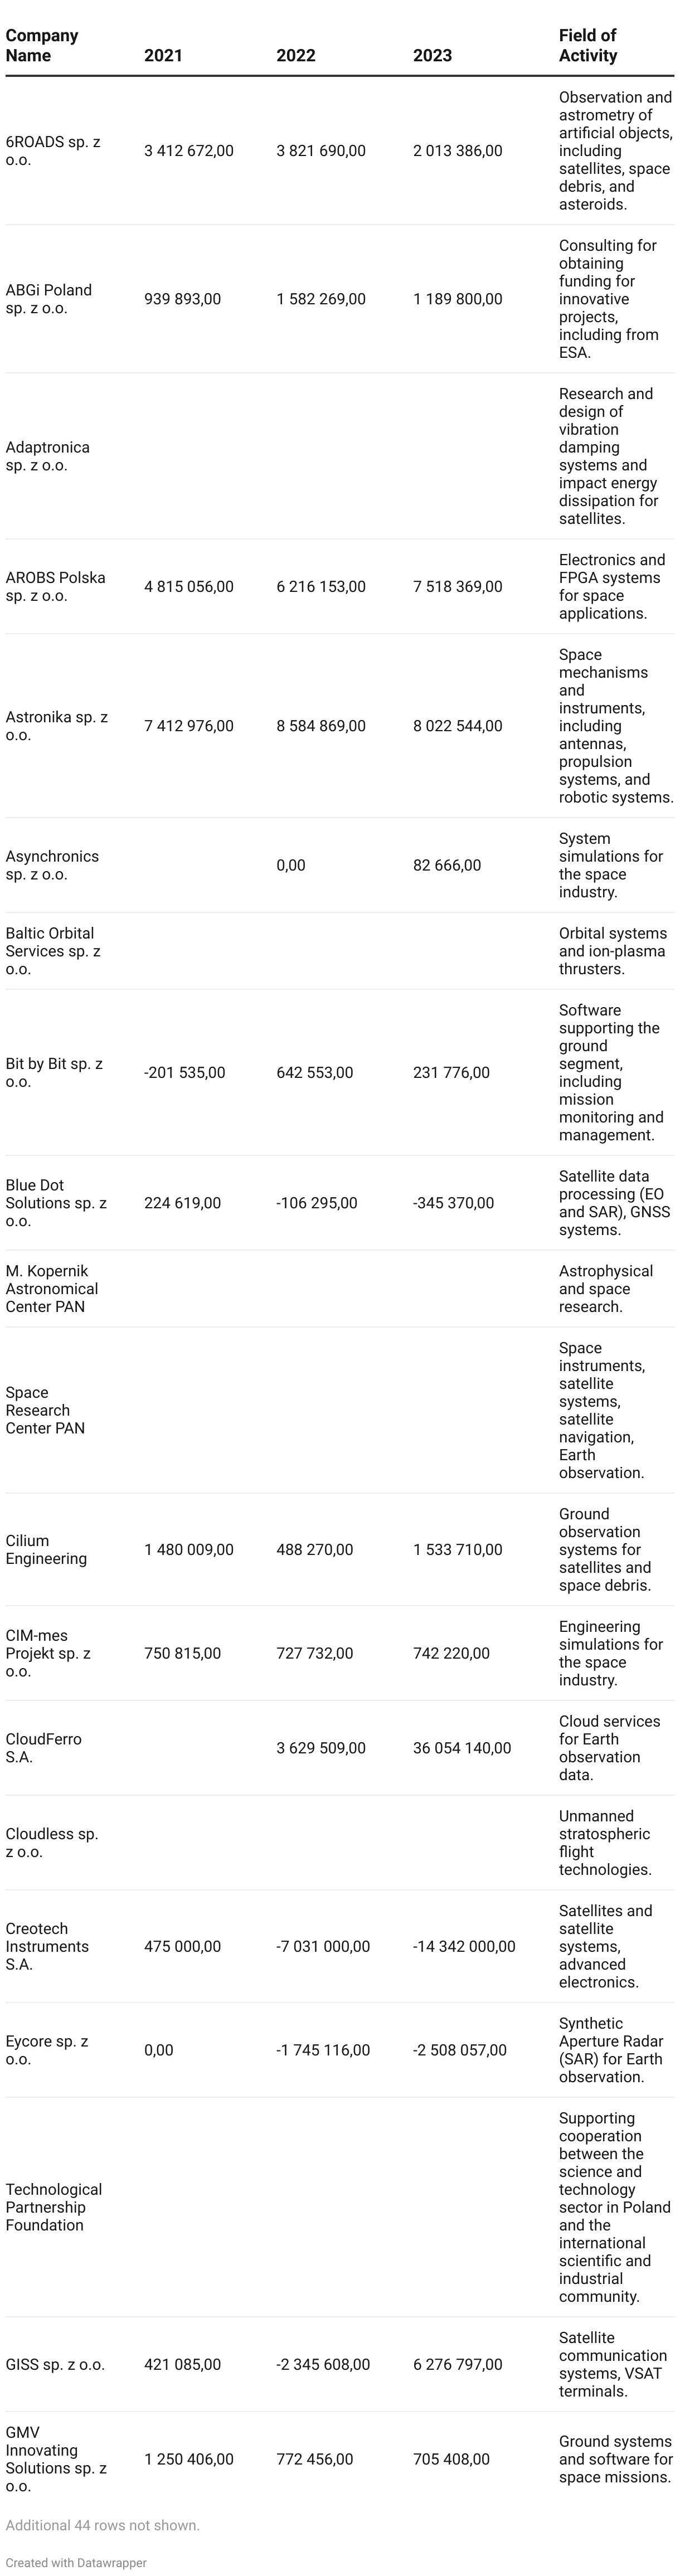Click GISS's 2023 value 6 276 797,00
This screenshot has width=680, height=2576.
tap(458, 2365)
